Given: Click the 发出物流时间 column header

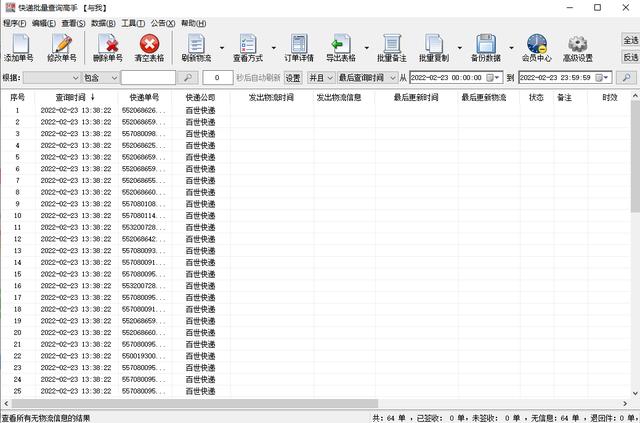Looking at the screenshot, I should tap(271, 97).
